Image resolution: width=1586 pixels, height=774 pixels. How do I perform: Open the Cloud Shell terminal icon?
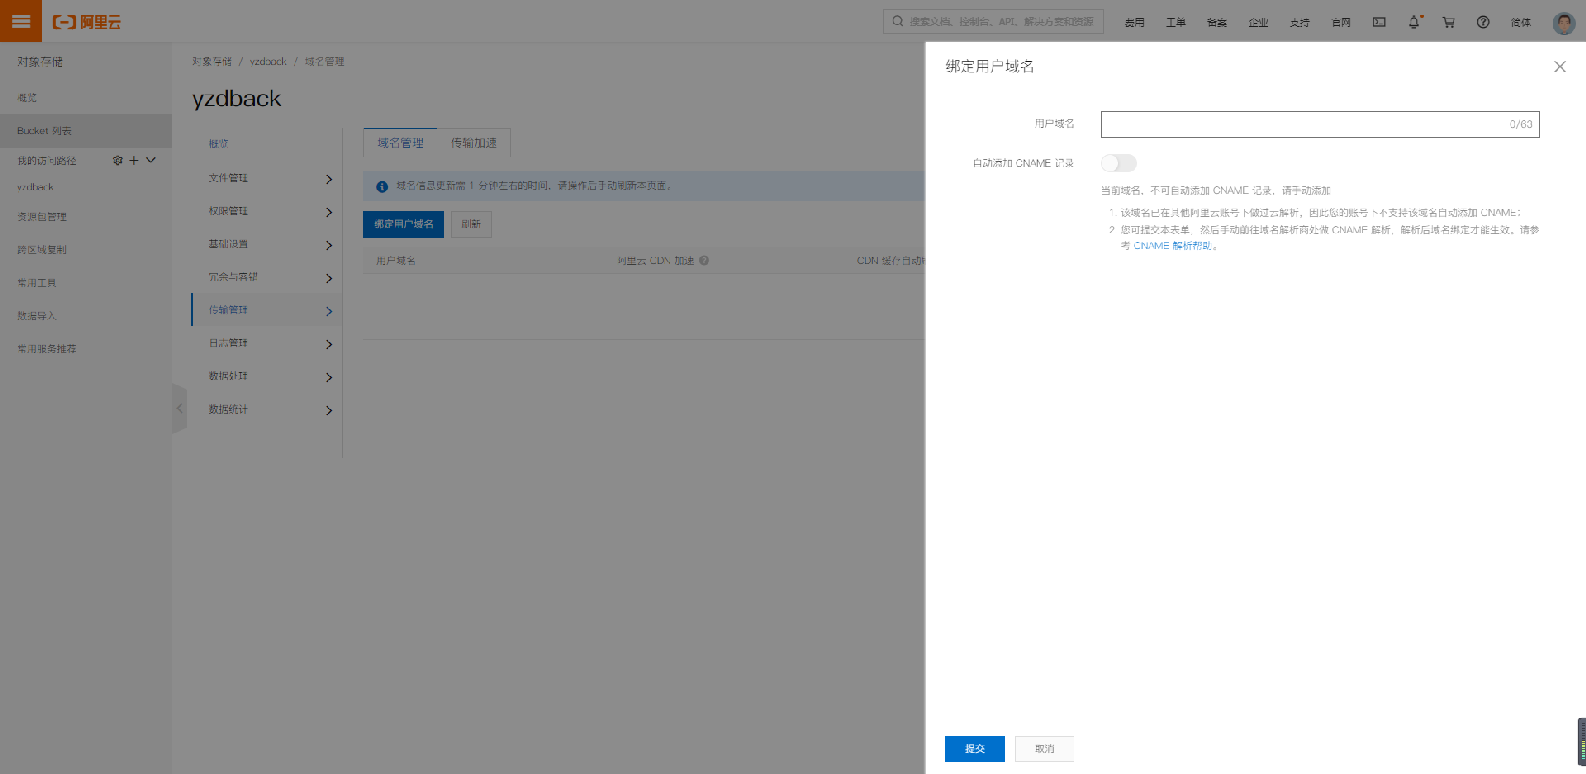[1379, 22]
